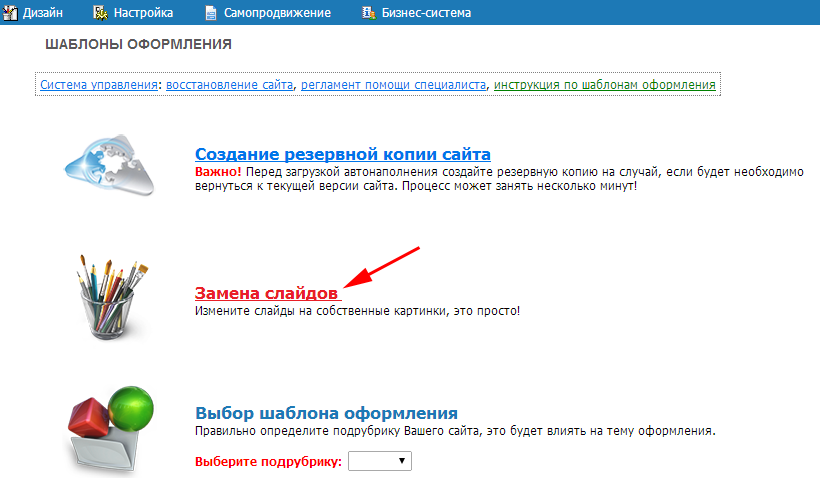This screenshot has width=820, height=478.
Task: Click the Дизайн menu icon
Action: 10,13
